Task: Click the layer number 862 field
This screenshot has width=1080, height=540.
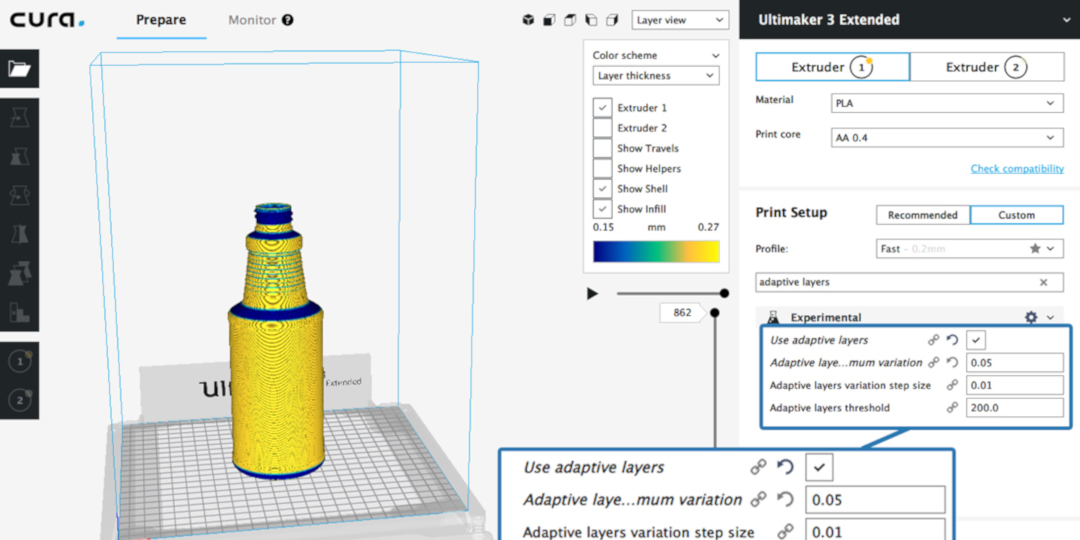Action: click(683, 313)
